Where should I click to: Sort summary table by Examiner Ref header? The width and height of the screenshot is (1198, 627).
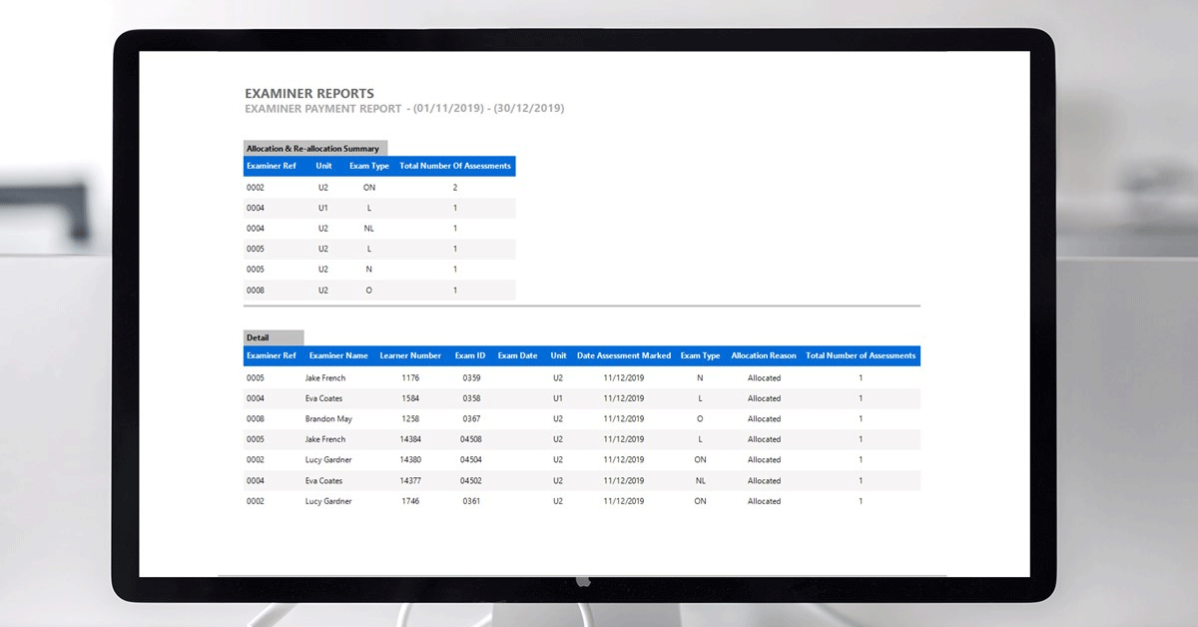pos(271,166)
